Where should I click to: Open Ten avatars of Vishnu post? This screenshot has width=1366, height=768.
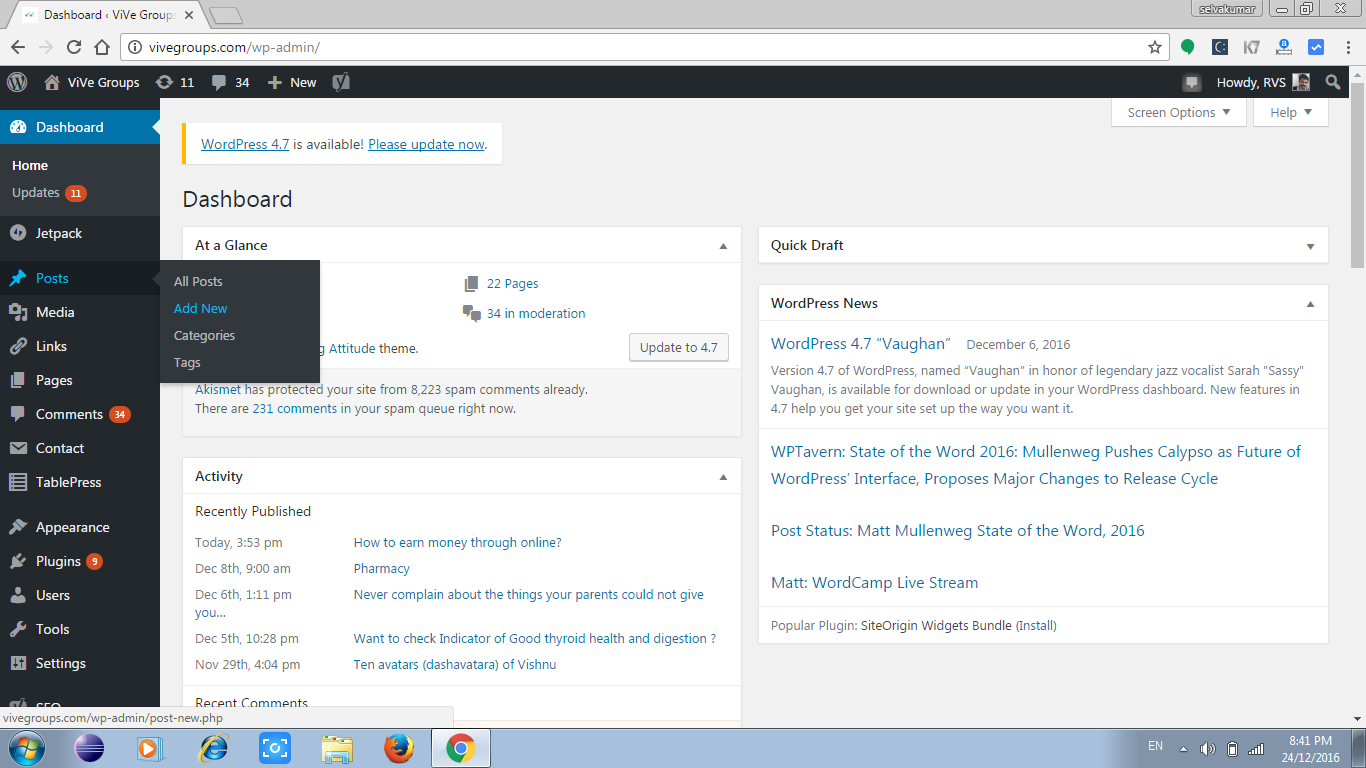[x=455, y=664]
